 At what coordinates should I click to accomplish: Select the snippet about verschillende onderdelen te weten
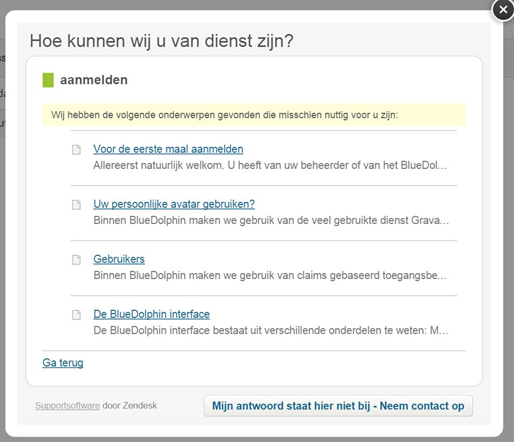click(271, 330)
